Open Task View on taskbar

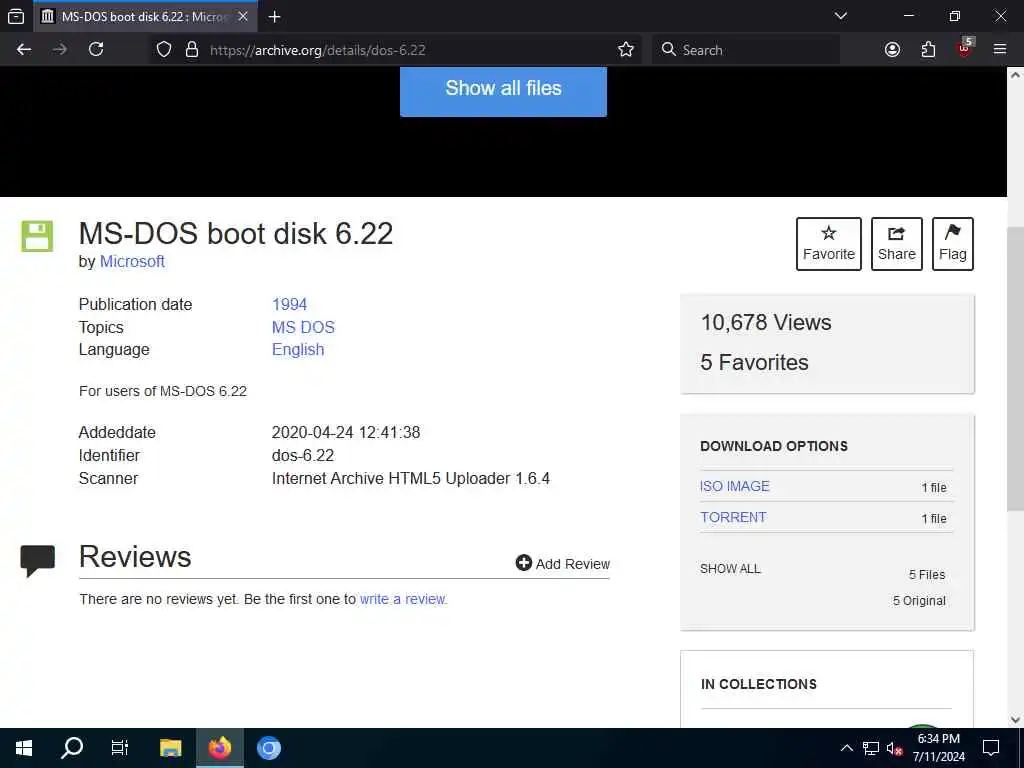(x=120, y=748)
